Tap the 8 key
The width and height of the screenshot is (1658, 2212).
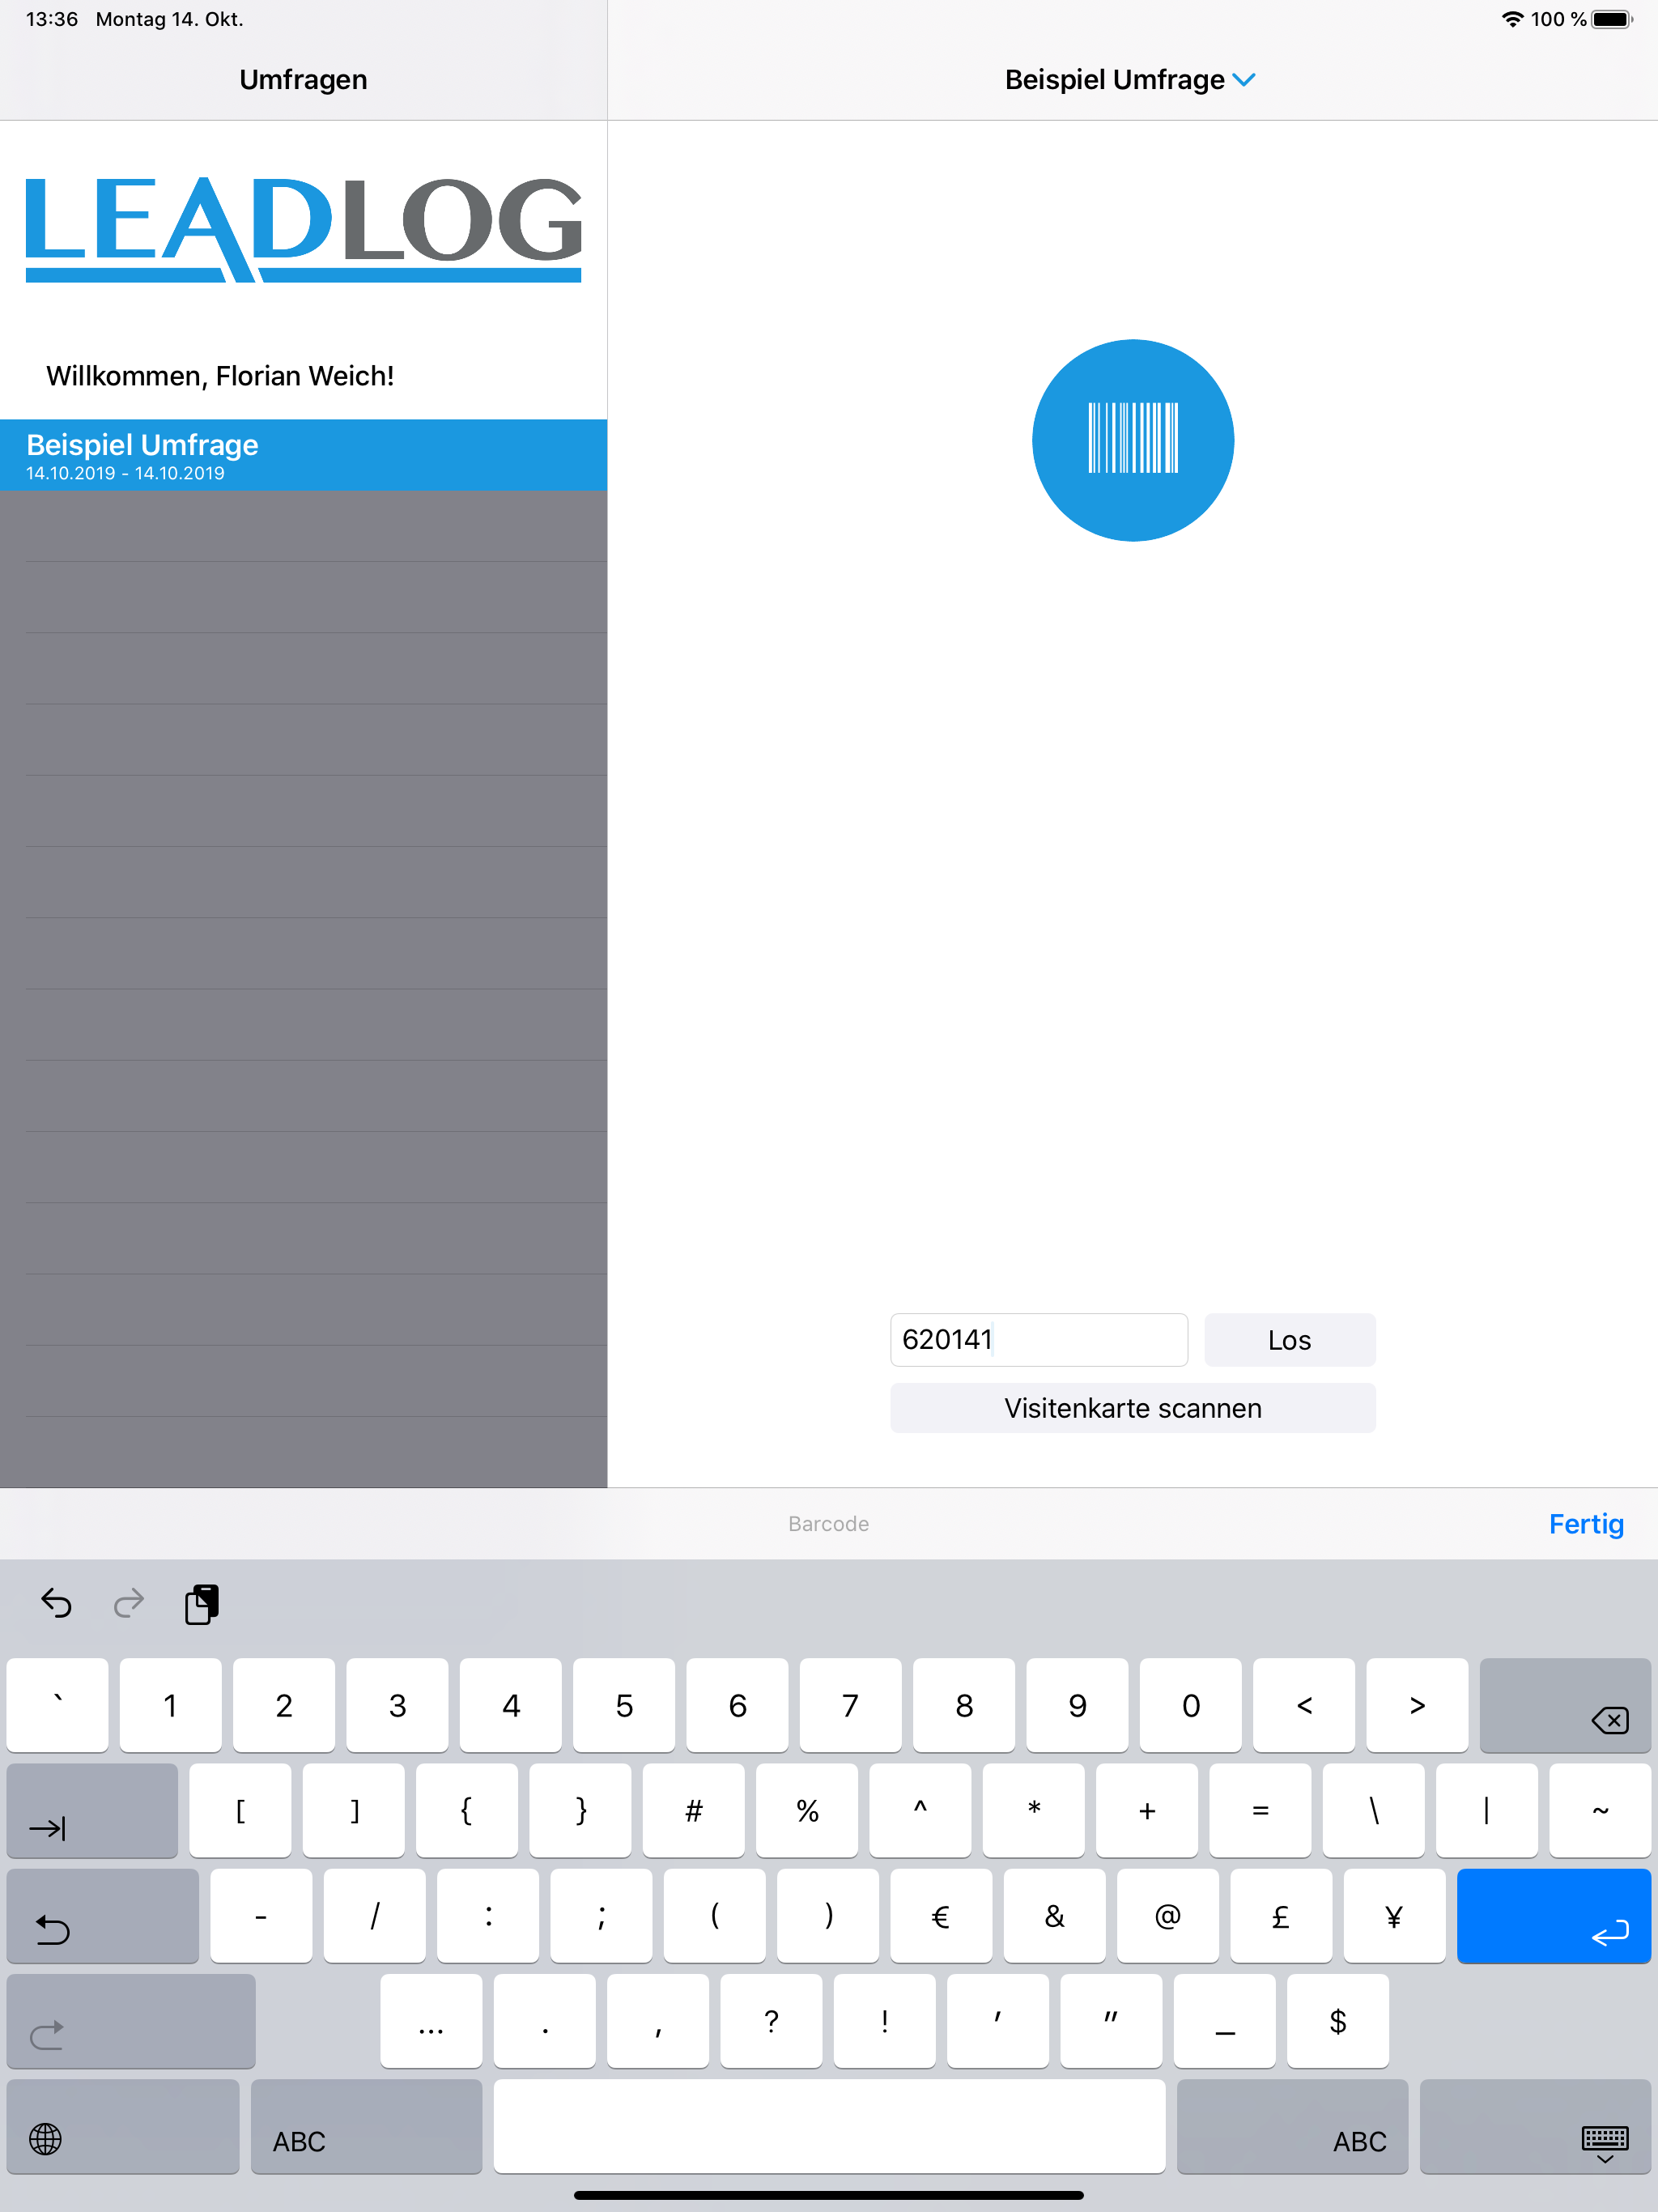964,1705
